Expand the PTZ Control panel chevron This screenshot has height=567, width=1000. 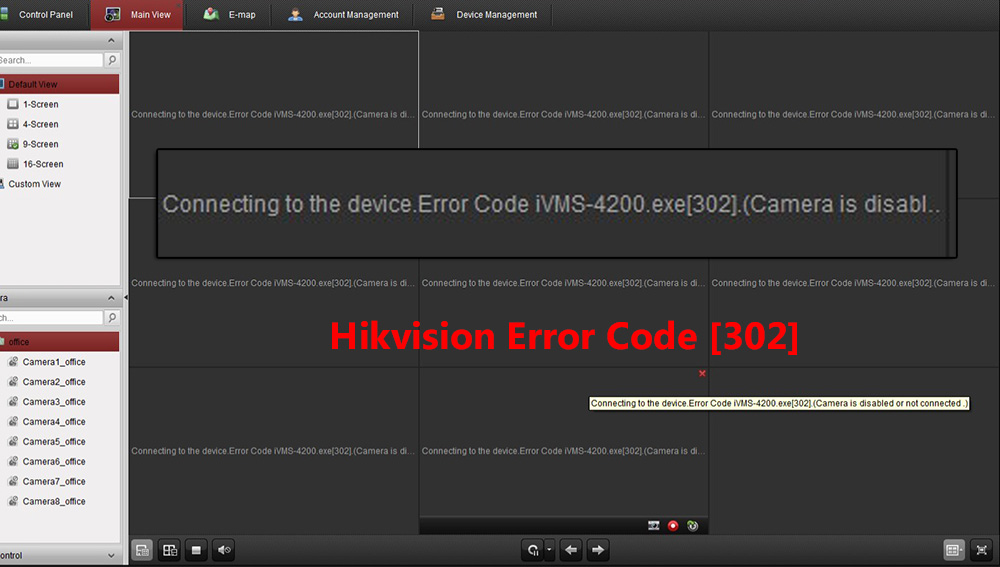(x=112, y=556)
